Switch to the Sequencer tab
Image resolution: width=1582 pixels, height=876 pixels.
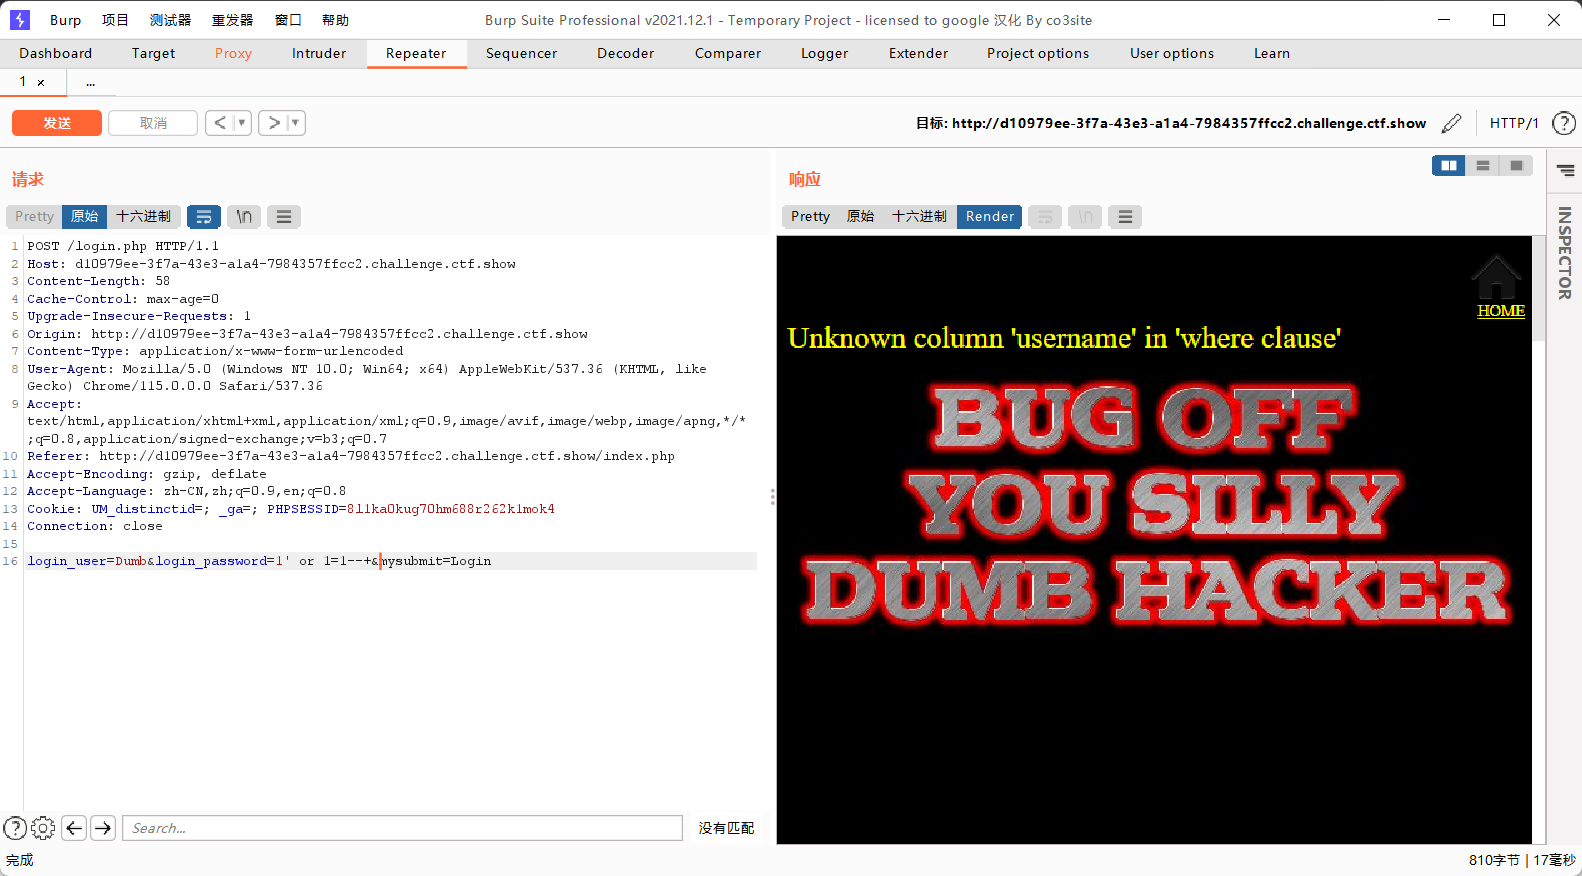click(x=521, y=53)
